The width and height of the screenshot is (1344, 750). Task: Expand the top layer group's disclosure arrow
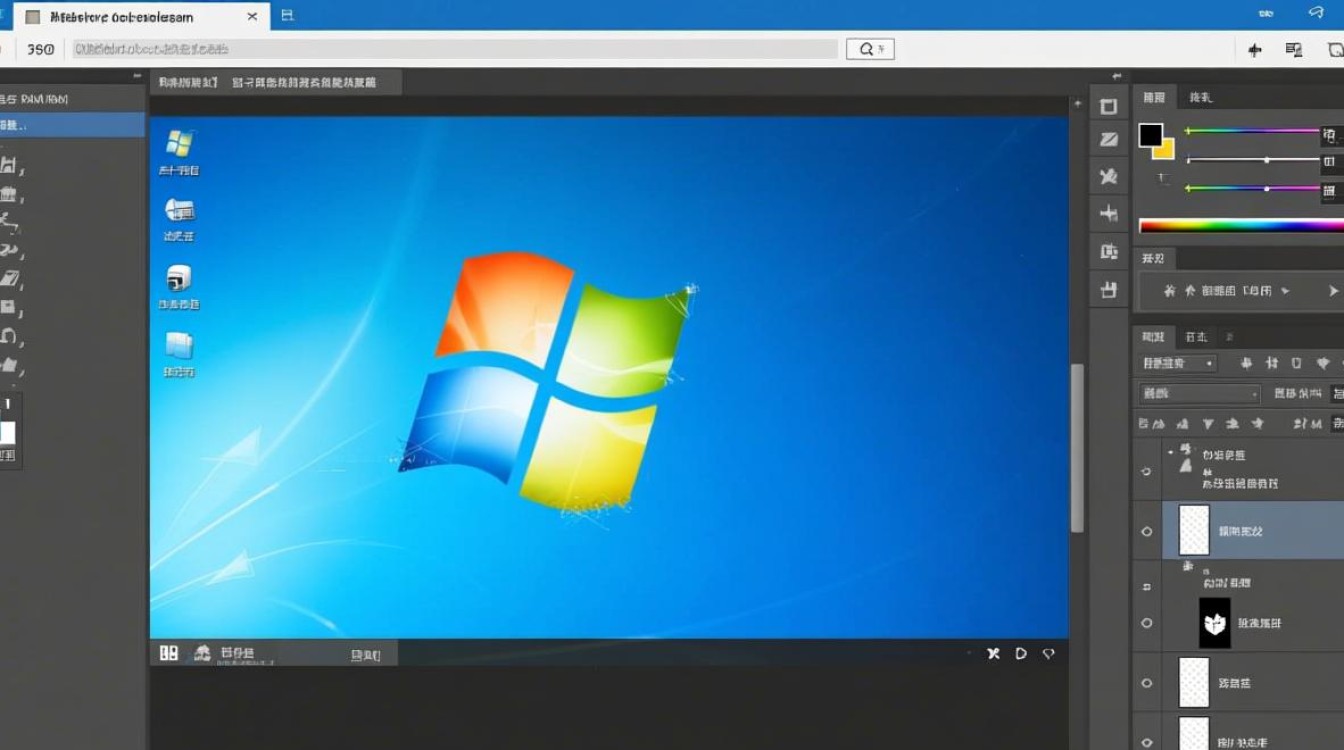pos(1171,454)
